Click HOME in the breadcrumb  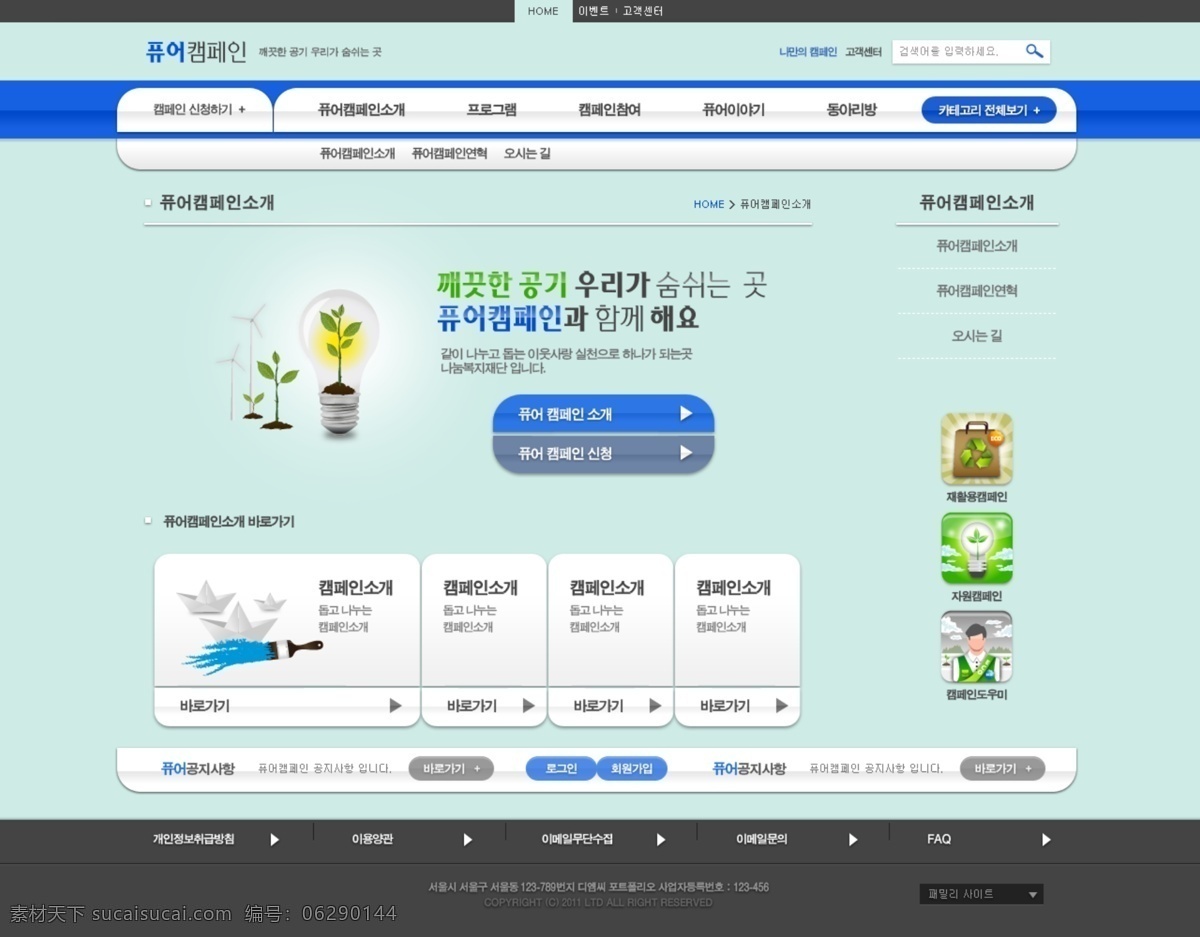[709, 204]
